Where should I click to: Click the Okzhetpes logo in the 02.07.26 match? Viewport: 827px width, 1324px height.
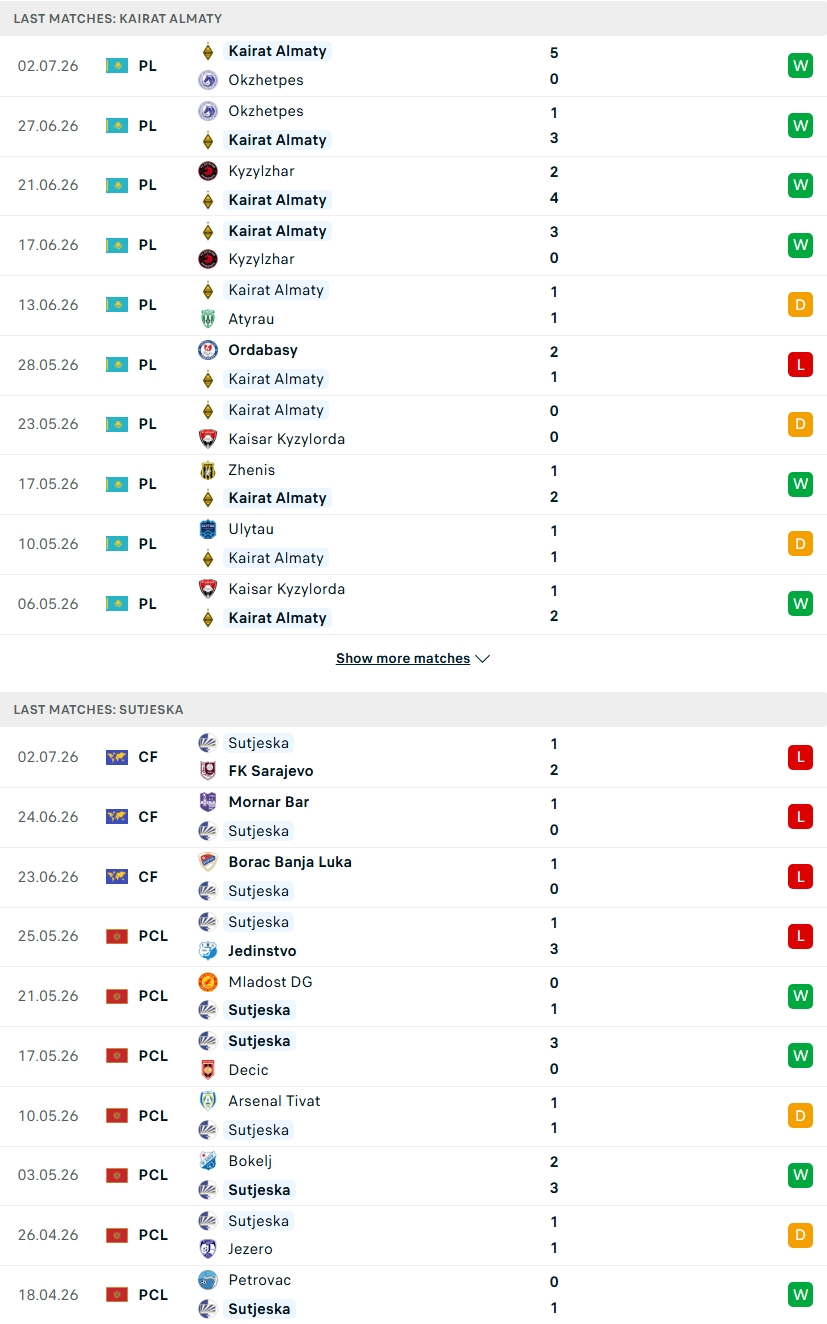tap(208, 80)
